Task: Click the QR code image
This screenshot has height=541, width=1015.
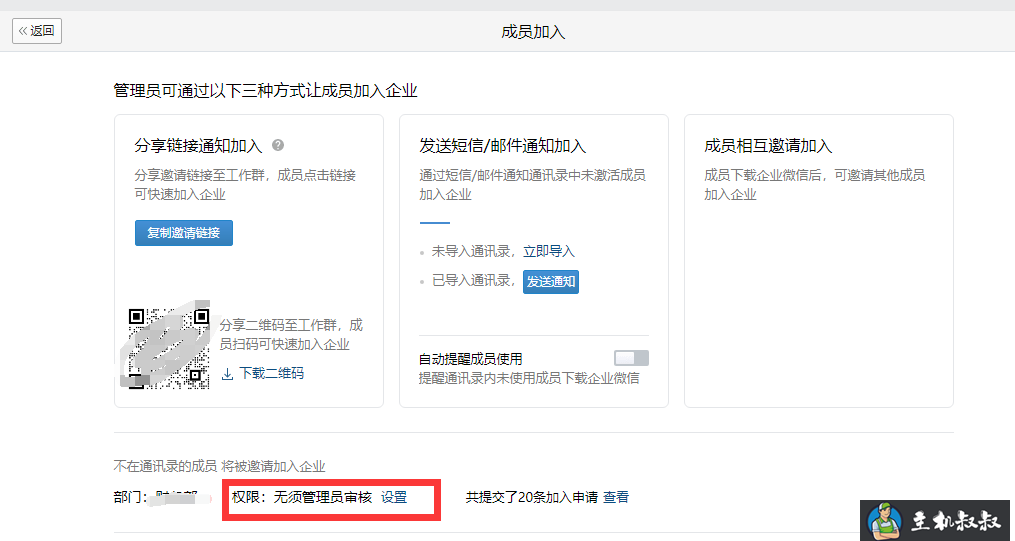Action: [x=168, y=349]
